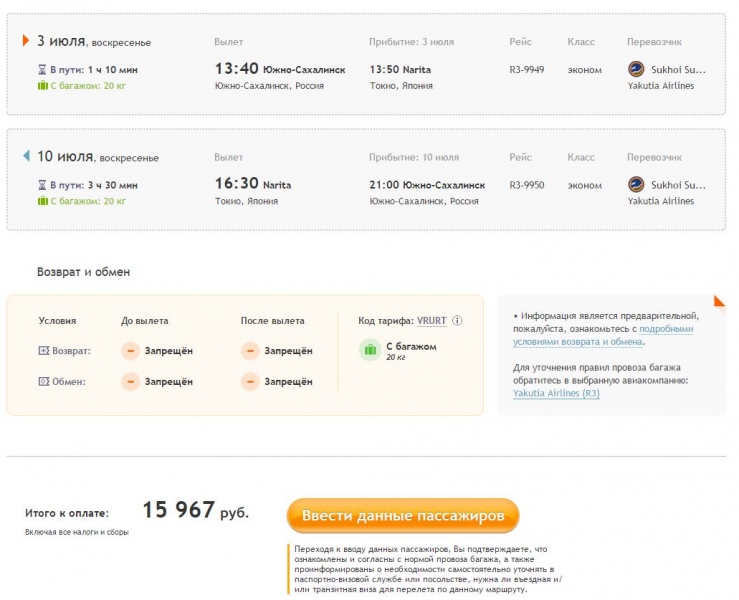The height and width of the screenshot is (600, 739).
Task: Follow the Yakutia Airlines (R3) link
Action: [x=556, y=394]
